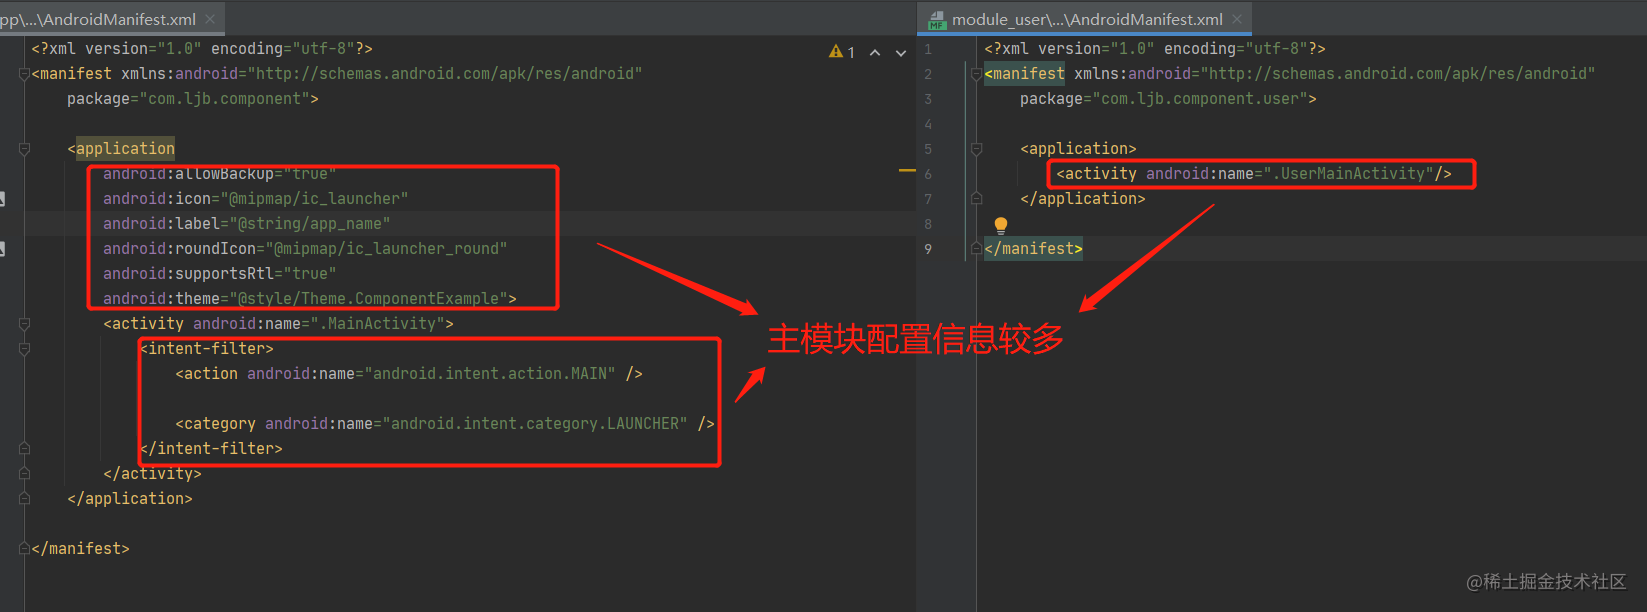Image resolution: width=1647 pixels, height=612 pixels.
Task: Collapse the manifest tag in app manifest
Action: click(x=24, y=74)
